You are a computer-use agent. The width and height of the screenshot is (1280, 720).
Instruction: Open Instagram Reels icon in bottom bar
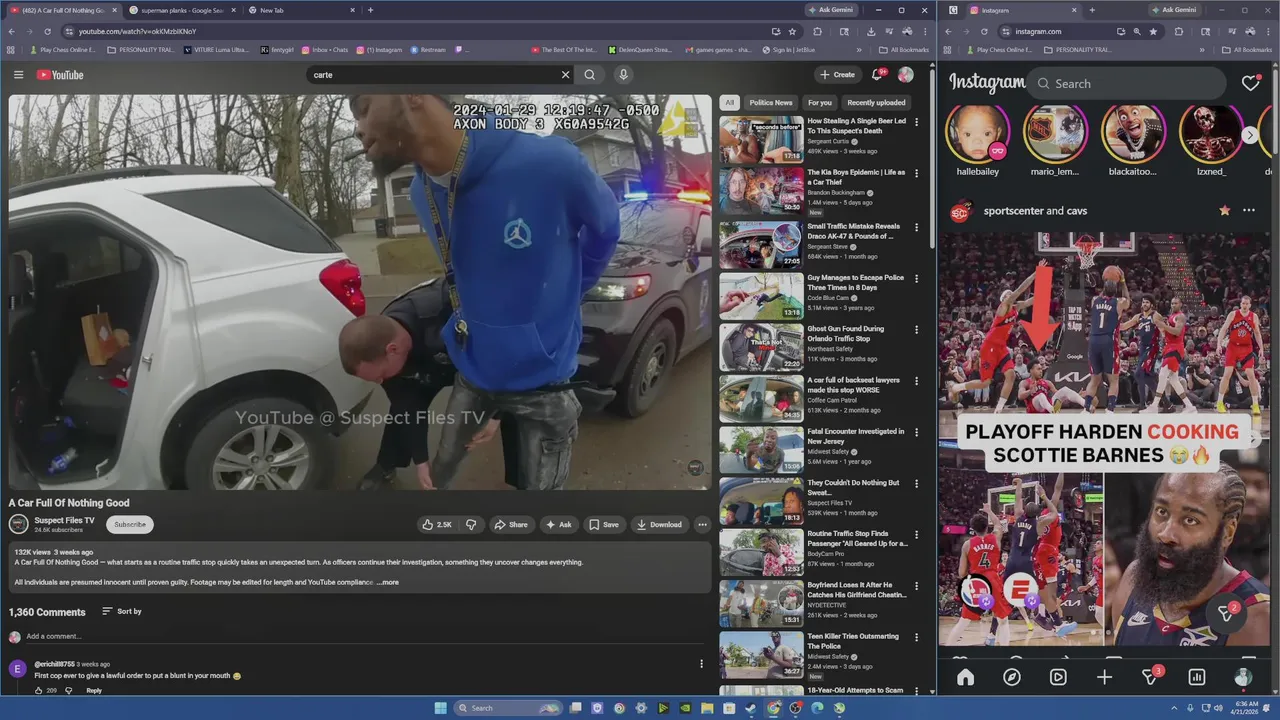click(x=1058, y=677)
